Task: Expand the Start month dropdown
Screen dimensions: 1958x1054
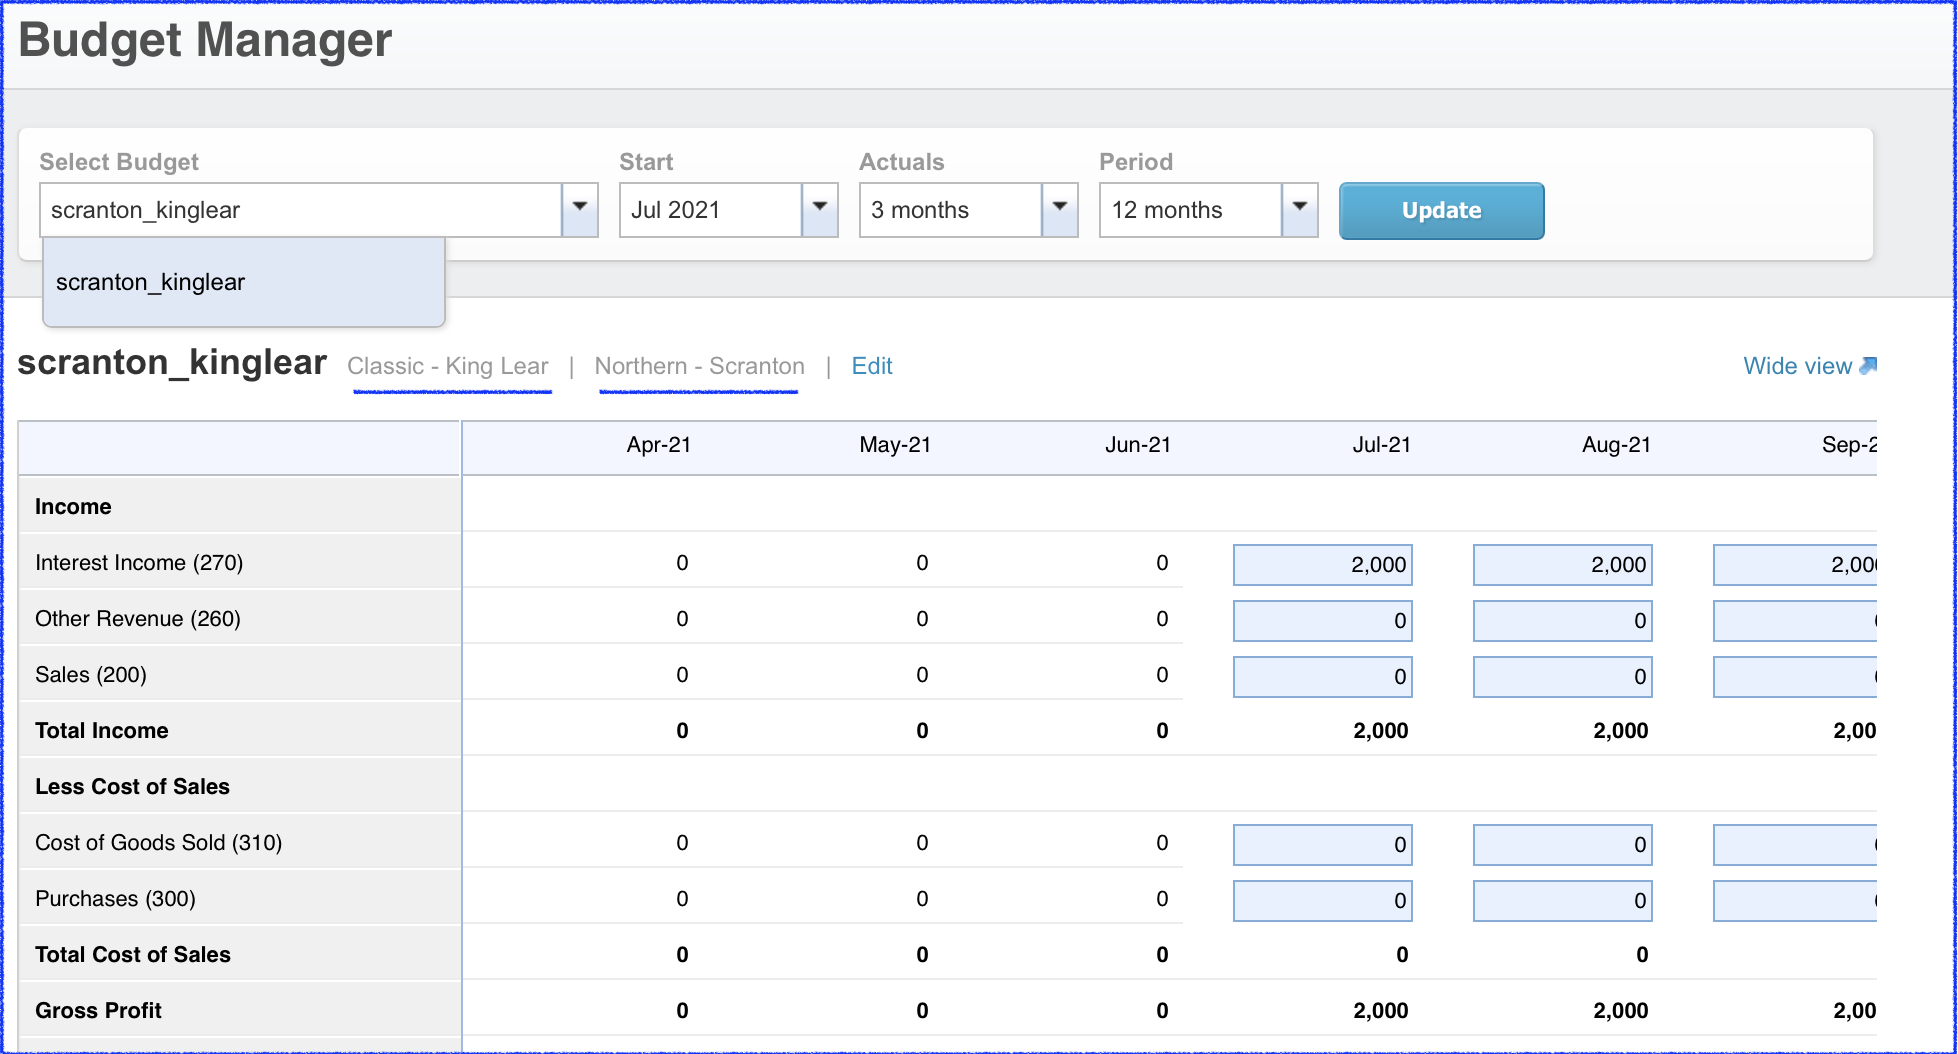Action: pos(819,210)
